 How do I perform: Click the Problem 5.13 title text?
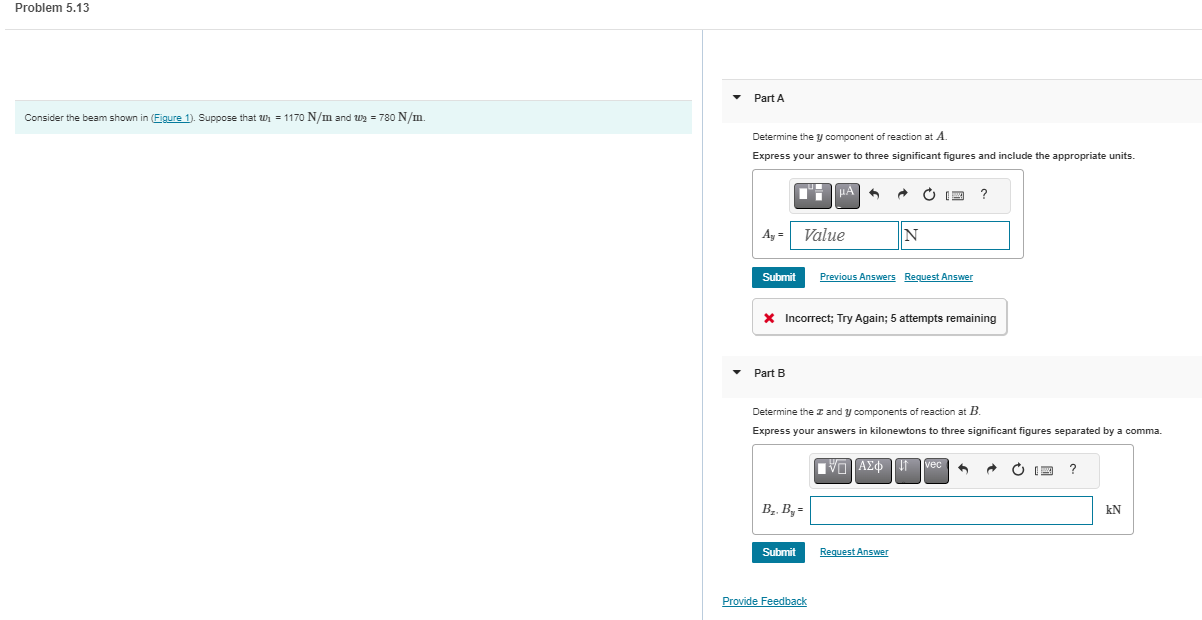[52, 8]
